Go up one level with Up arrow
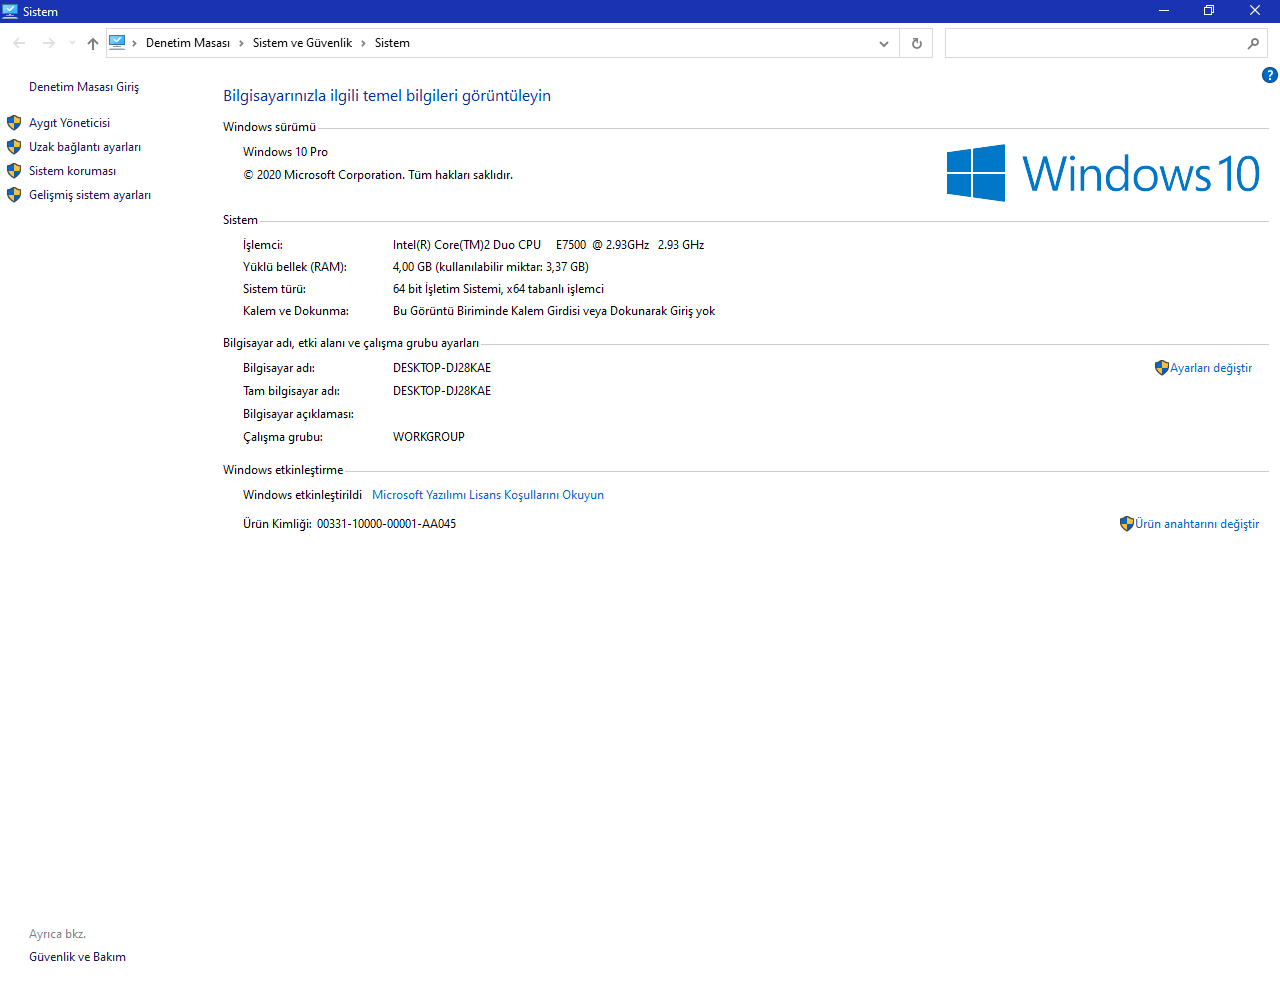Viewport: 1280px width, 984px height. pyautogui.click(x=93, y=43)
